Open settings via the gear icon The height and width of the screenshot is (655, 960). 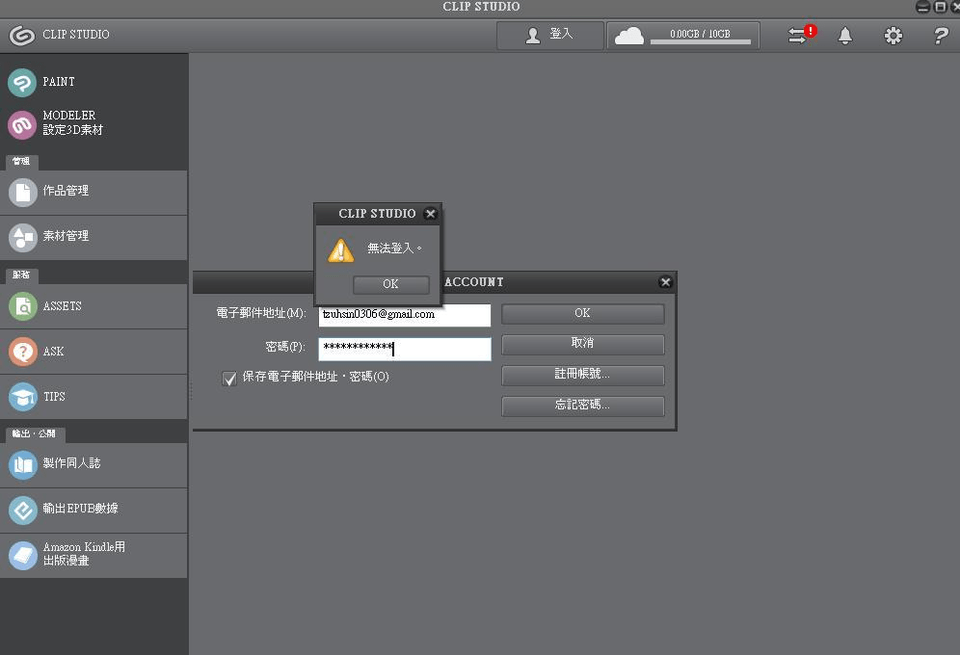click(892, 36)
